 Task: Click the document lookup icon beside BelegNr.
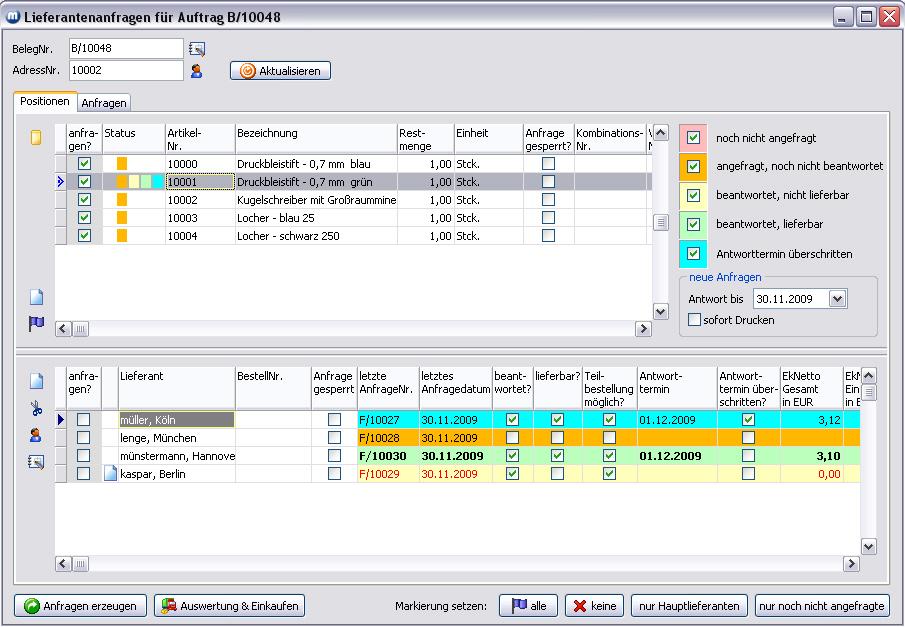[x=196, y=48]
